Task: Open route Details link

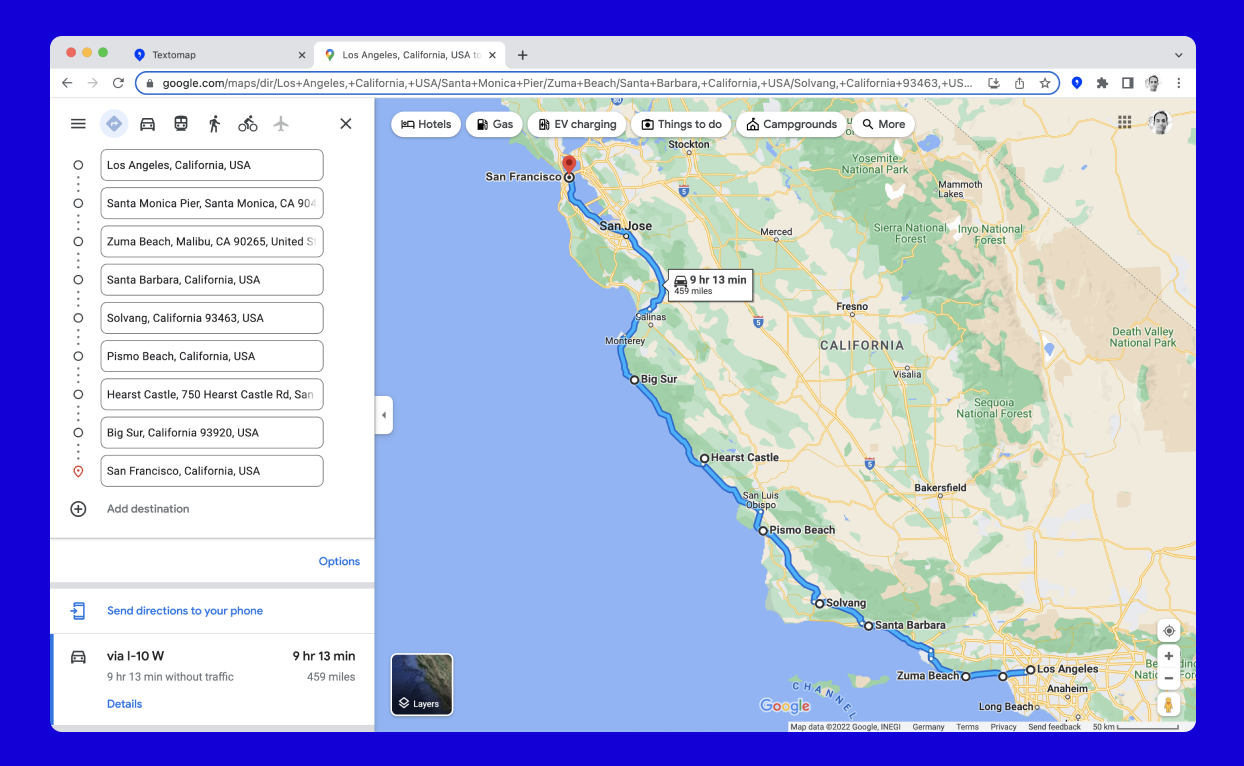Action: pos(125,704)
